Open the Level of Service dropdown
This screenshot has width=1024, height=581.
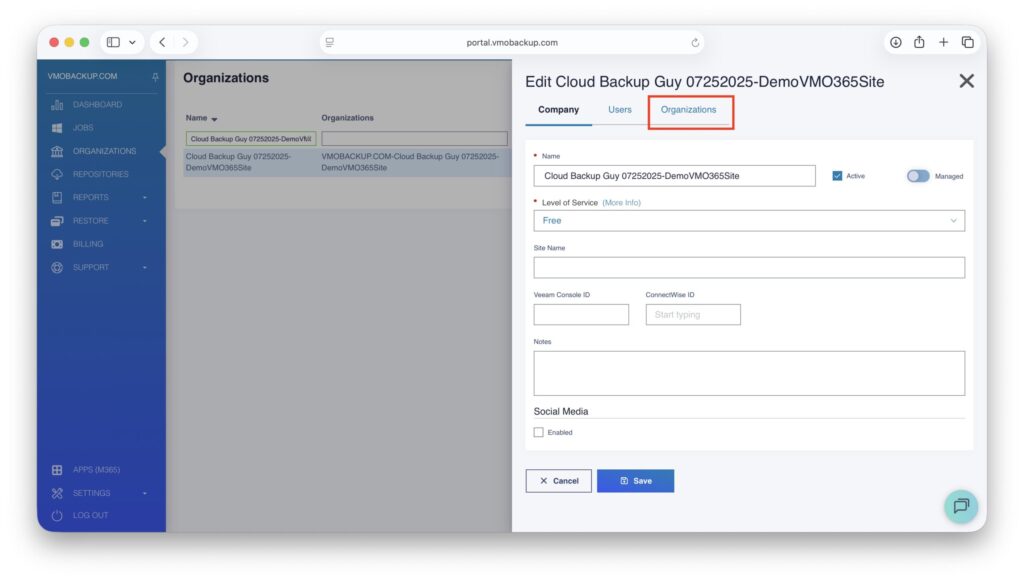pos(748,221)
